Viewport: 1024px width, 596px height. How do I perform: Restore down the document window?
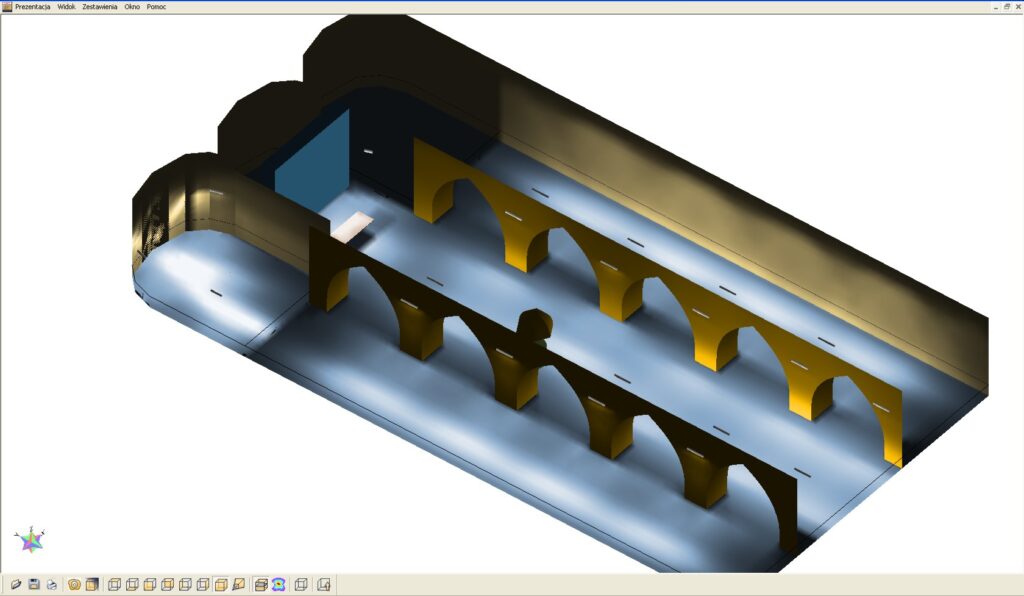pyautogui.click(x=1006, y=7)
